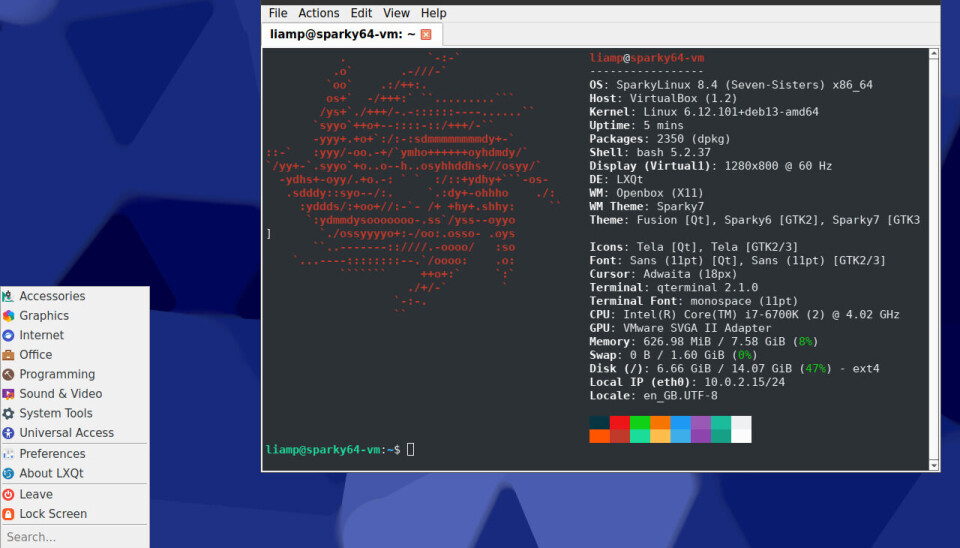This screenshot has height=548, width=960.
Task: Open the Graphics menu entry
Action: coord(75,316)
